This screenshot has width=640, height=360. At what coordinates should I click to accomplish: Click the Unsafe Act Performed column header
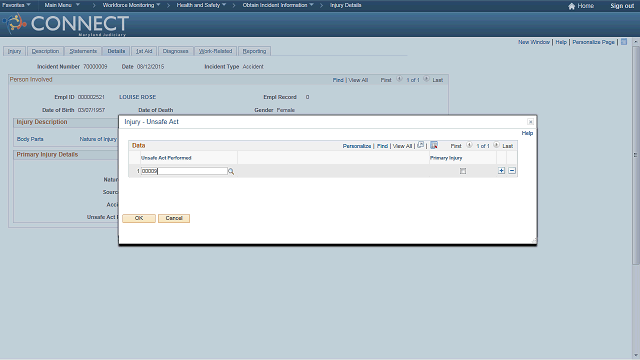166,158
